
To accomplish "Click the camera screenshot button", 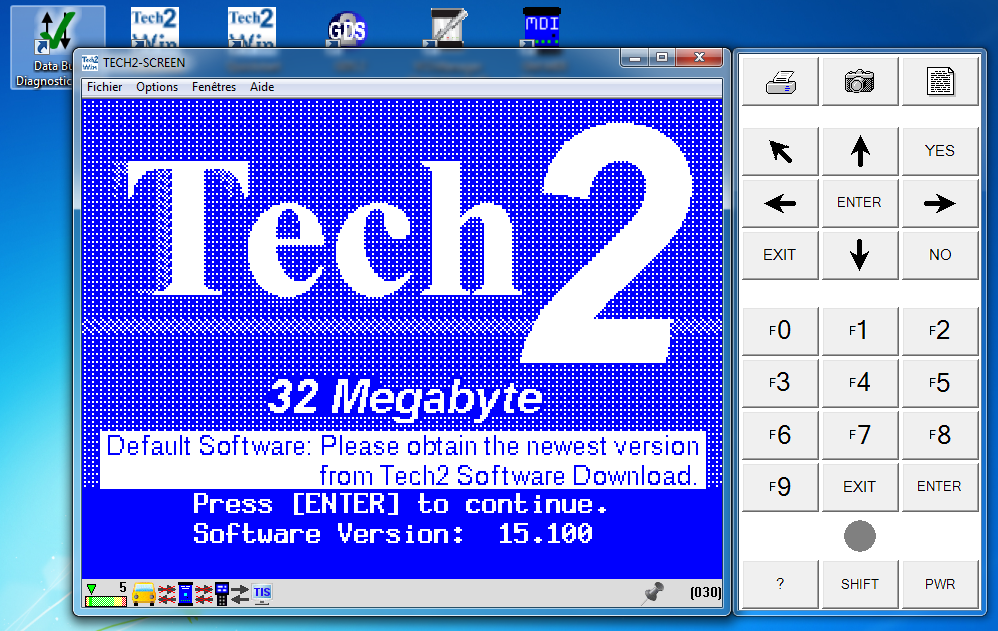I will [x=860, y=82].
